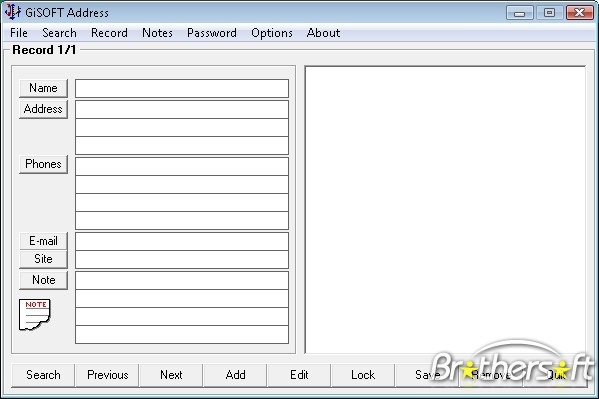599x399 pixels.
Task: Click the Save button
Action: [x=427, y=375]
